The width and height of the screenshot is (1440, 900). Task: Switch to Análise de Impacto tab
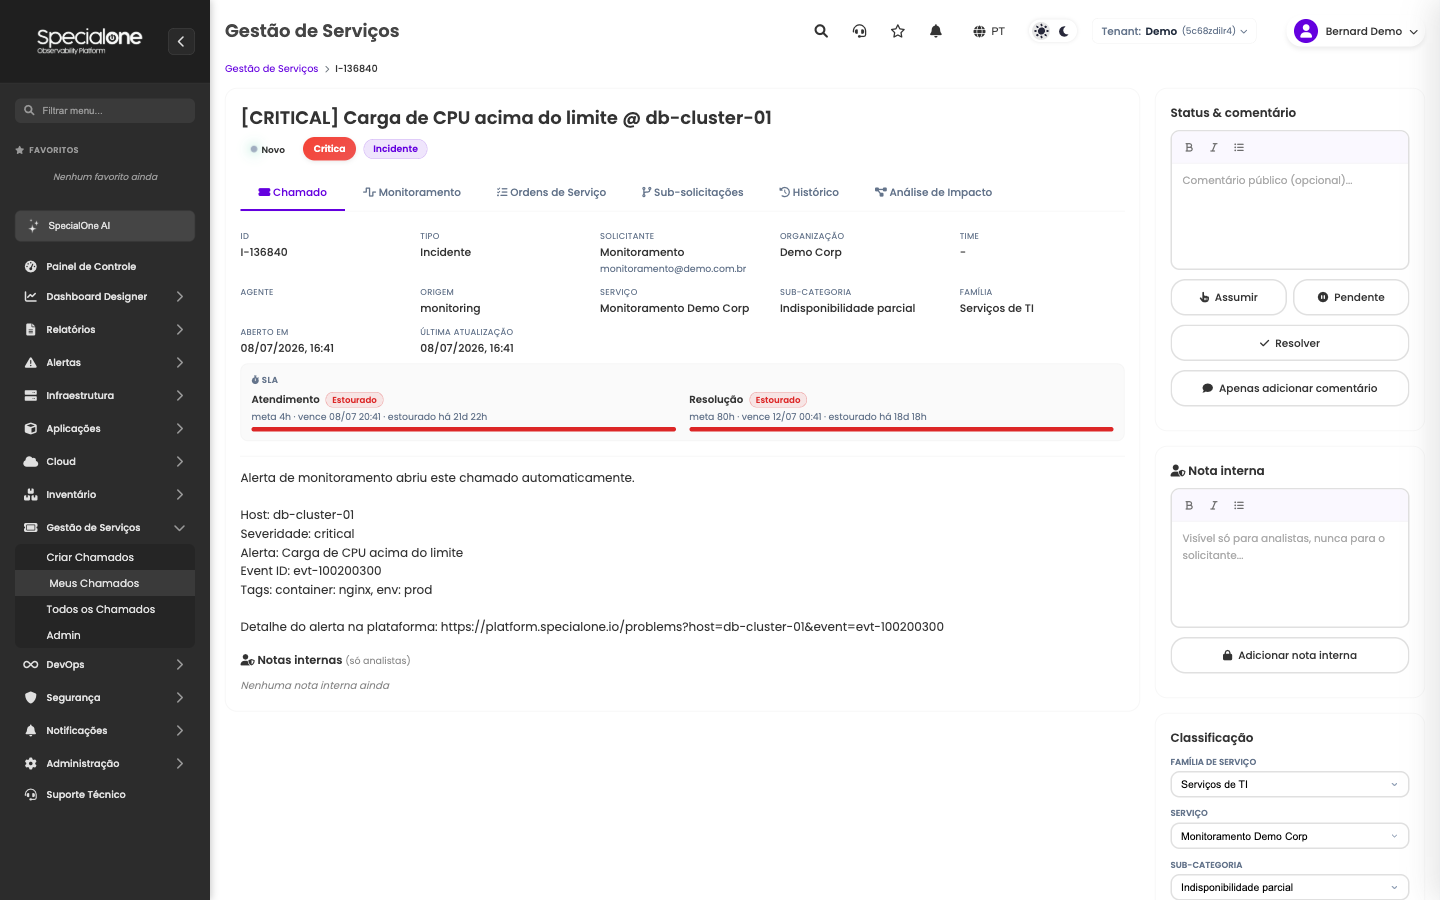coord(933,192)
